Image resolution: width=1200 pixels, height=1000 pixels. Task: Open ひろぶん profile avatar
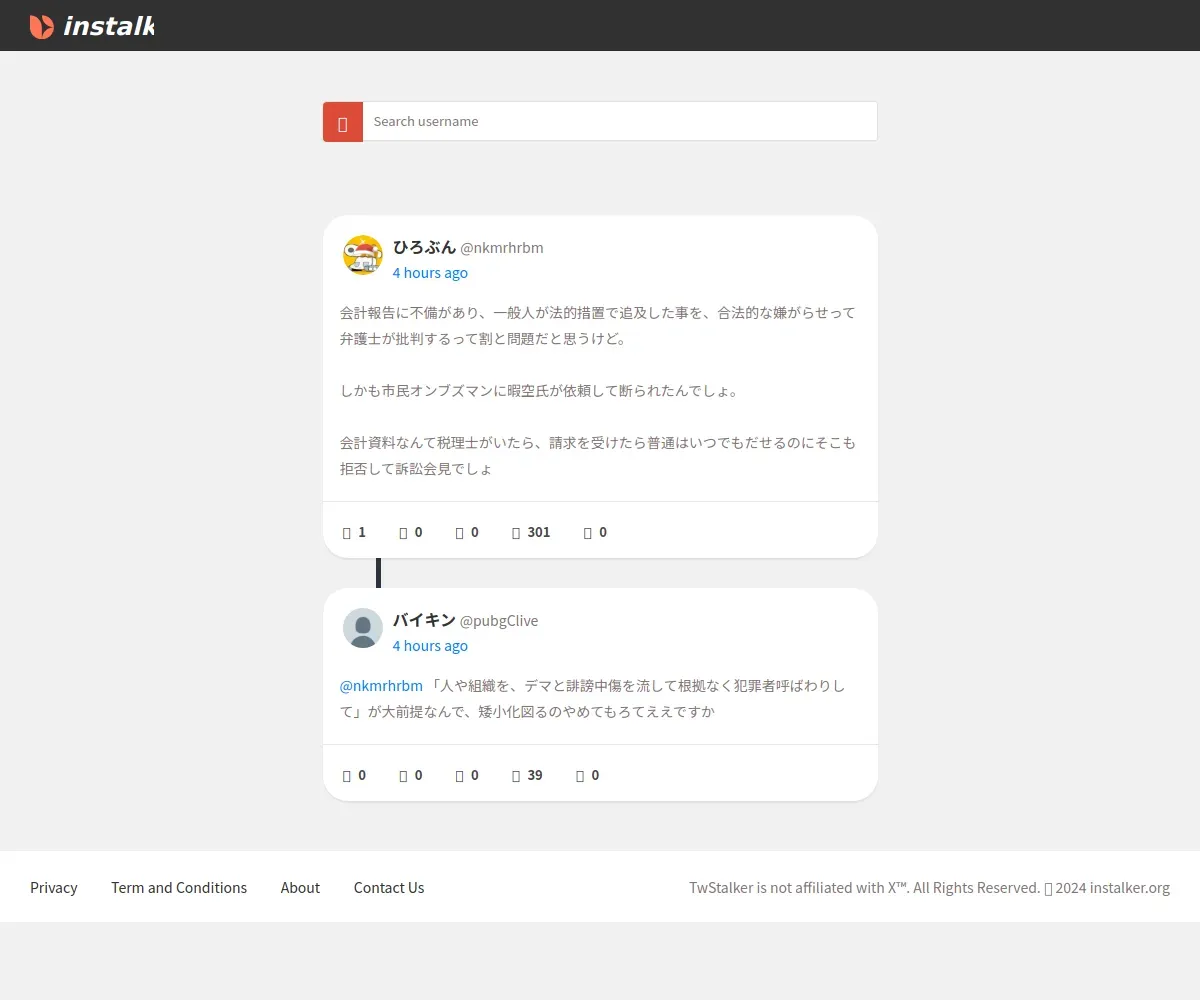(363, 256)
